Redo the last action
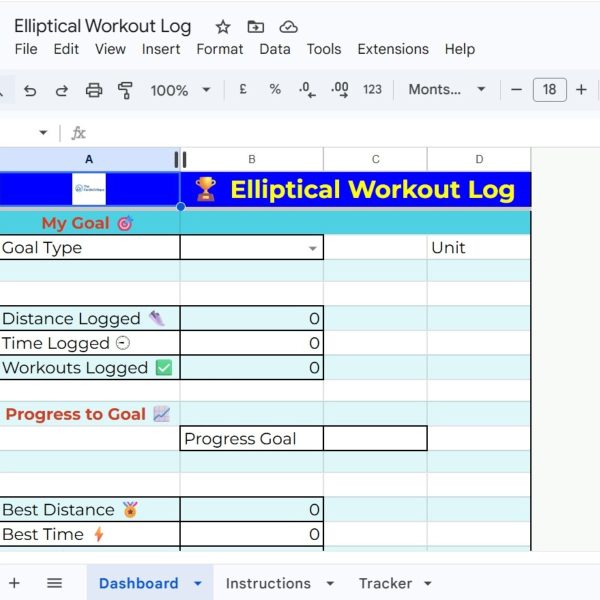Image resolution: width=600 pixels, height=600 pixels. (62, 90)
